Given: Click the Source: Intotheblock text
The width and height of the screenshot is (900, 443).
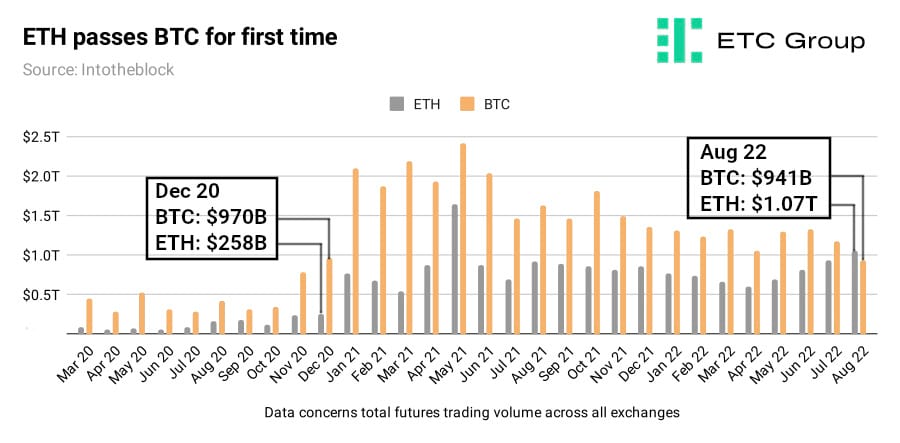Looking at the screenshot, I should pos(98,70).
